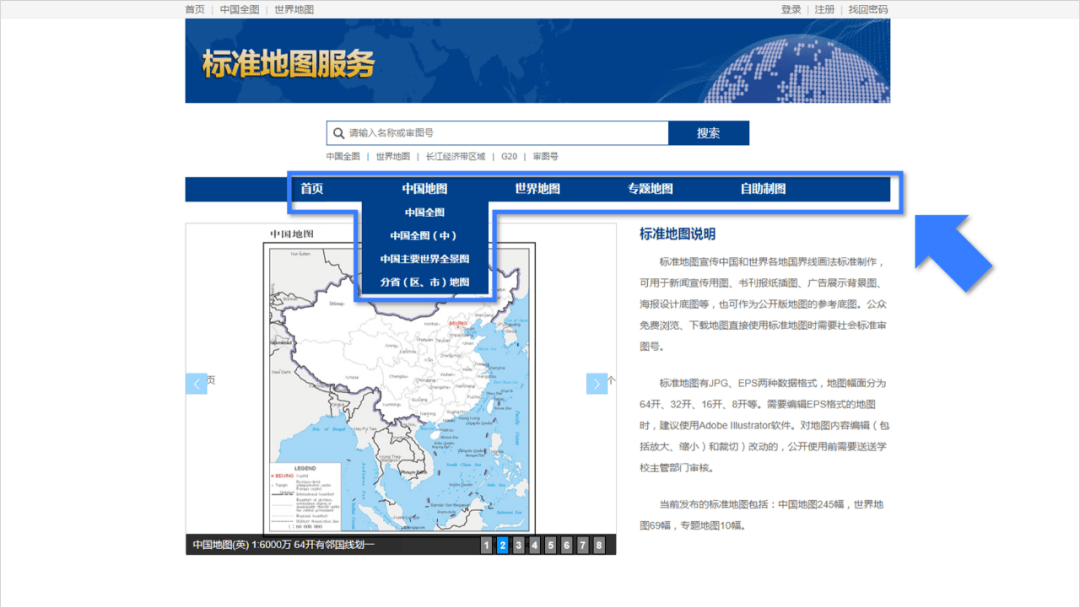1080x608 pixels.
Task: Jump to carousel slide 3
Action: click(x=519, y=545)
